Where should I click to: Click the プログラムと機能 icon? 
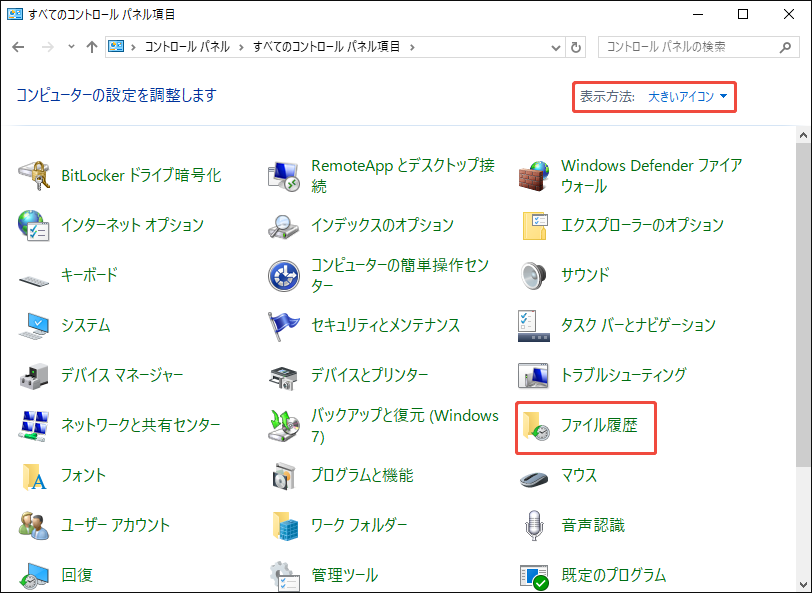284,476
